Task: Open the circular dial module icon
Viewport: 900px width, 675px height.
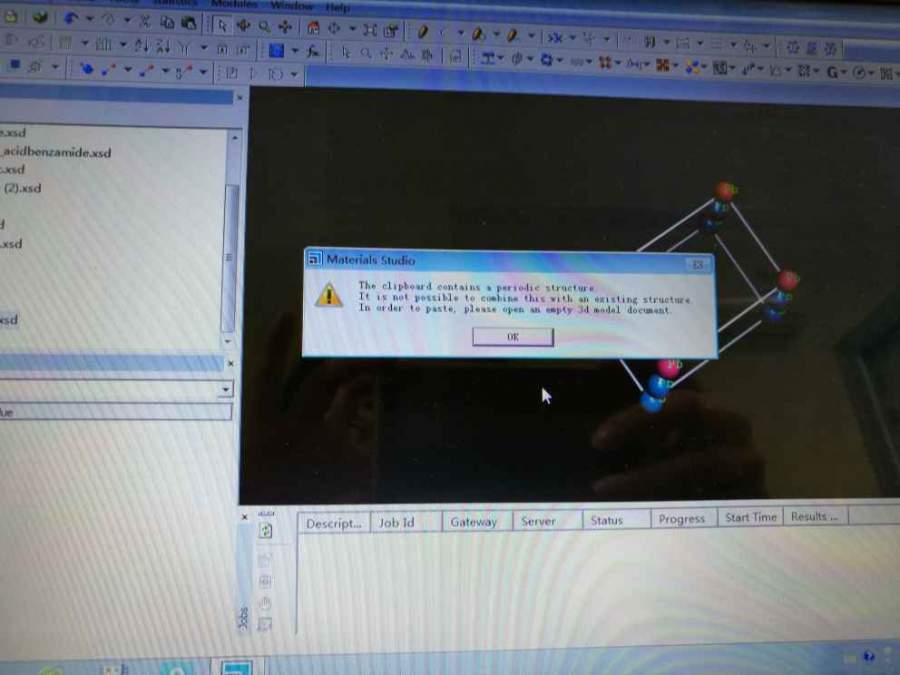Action: [859, 73]
